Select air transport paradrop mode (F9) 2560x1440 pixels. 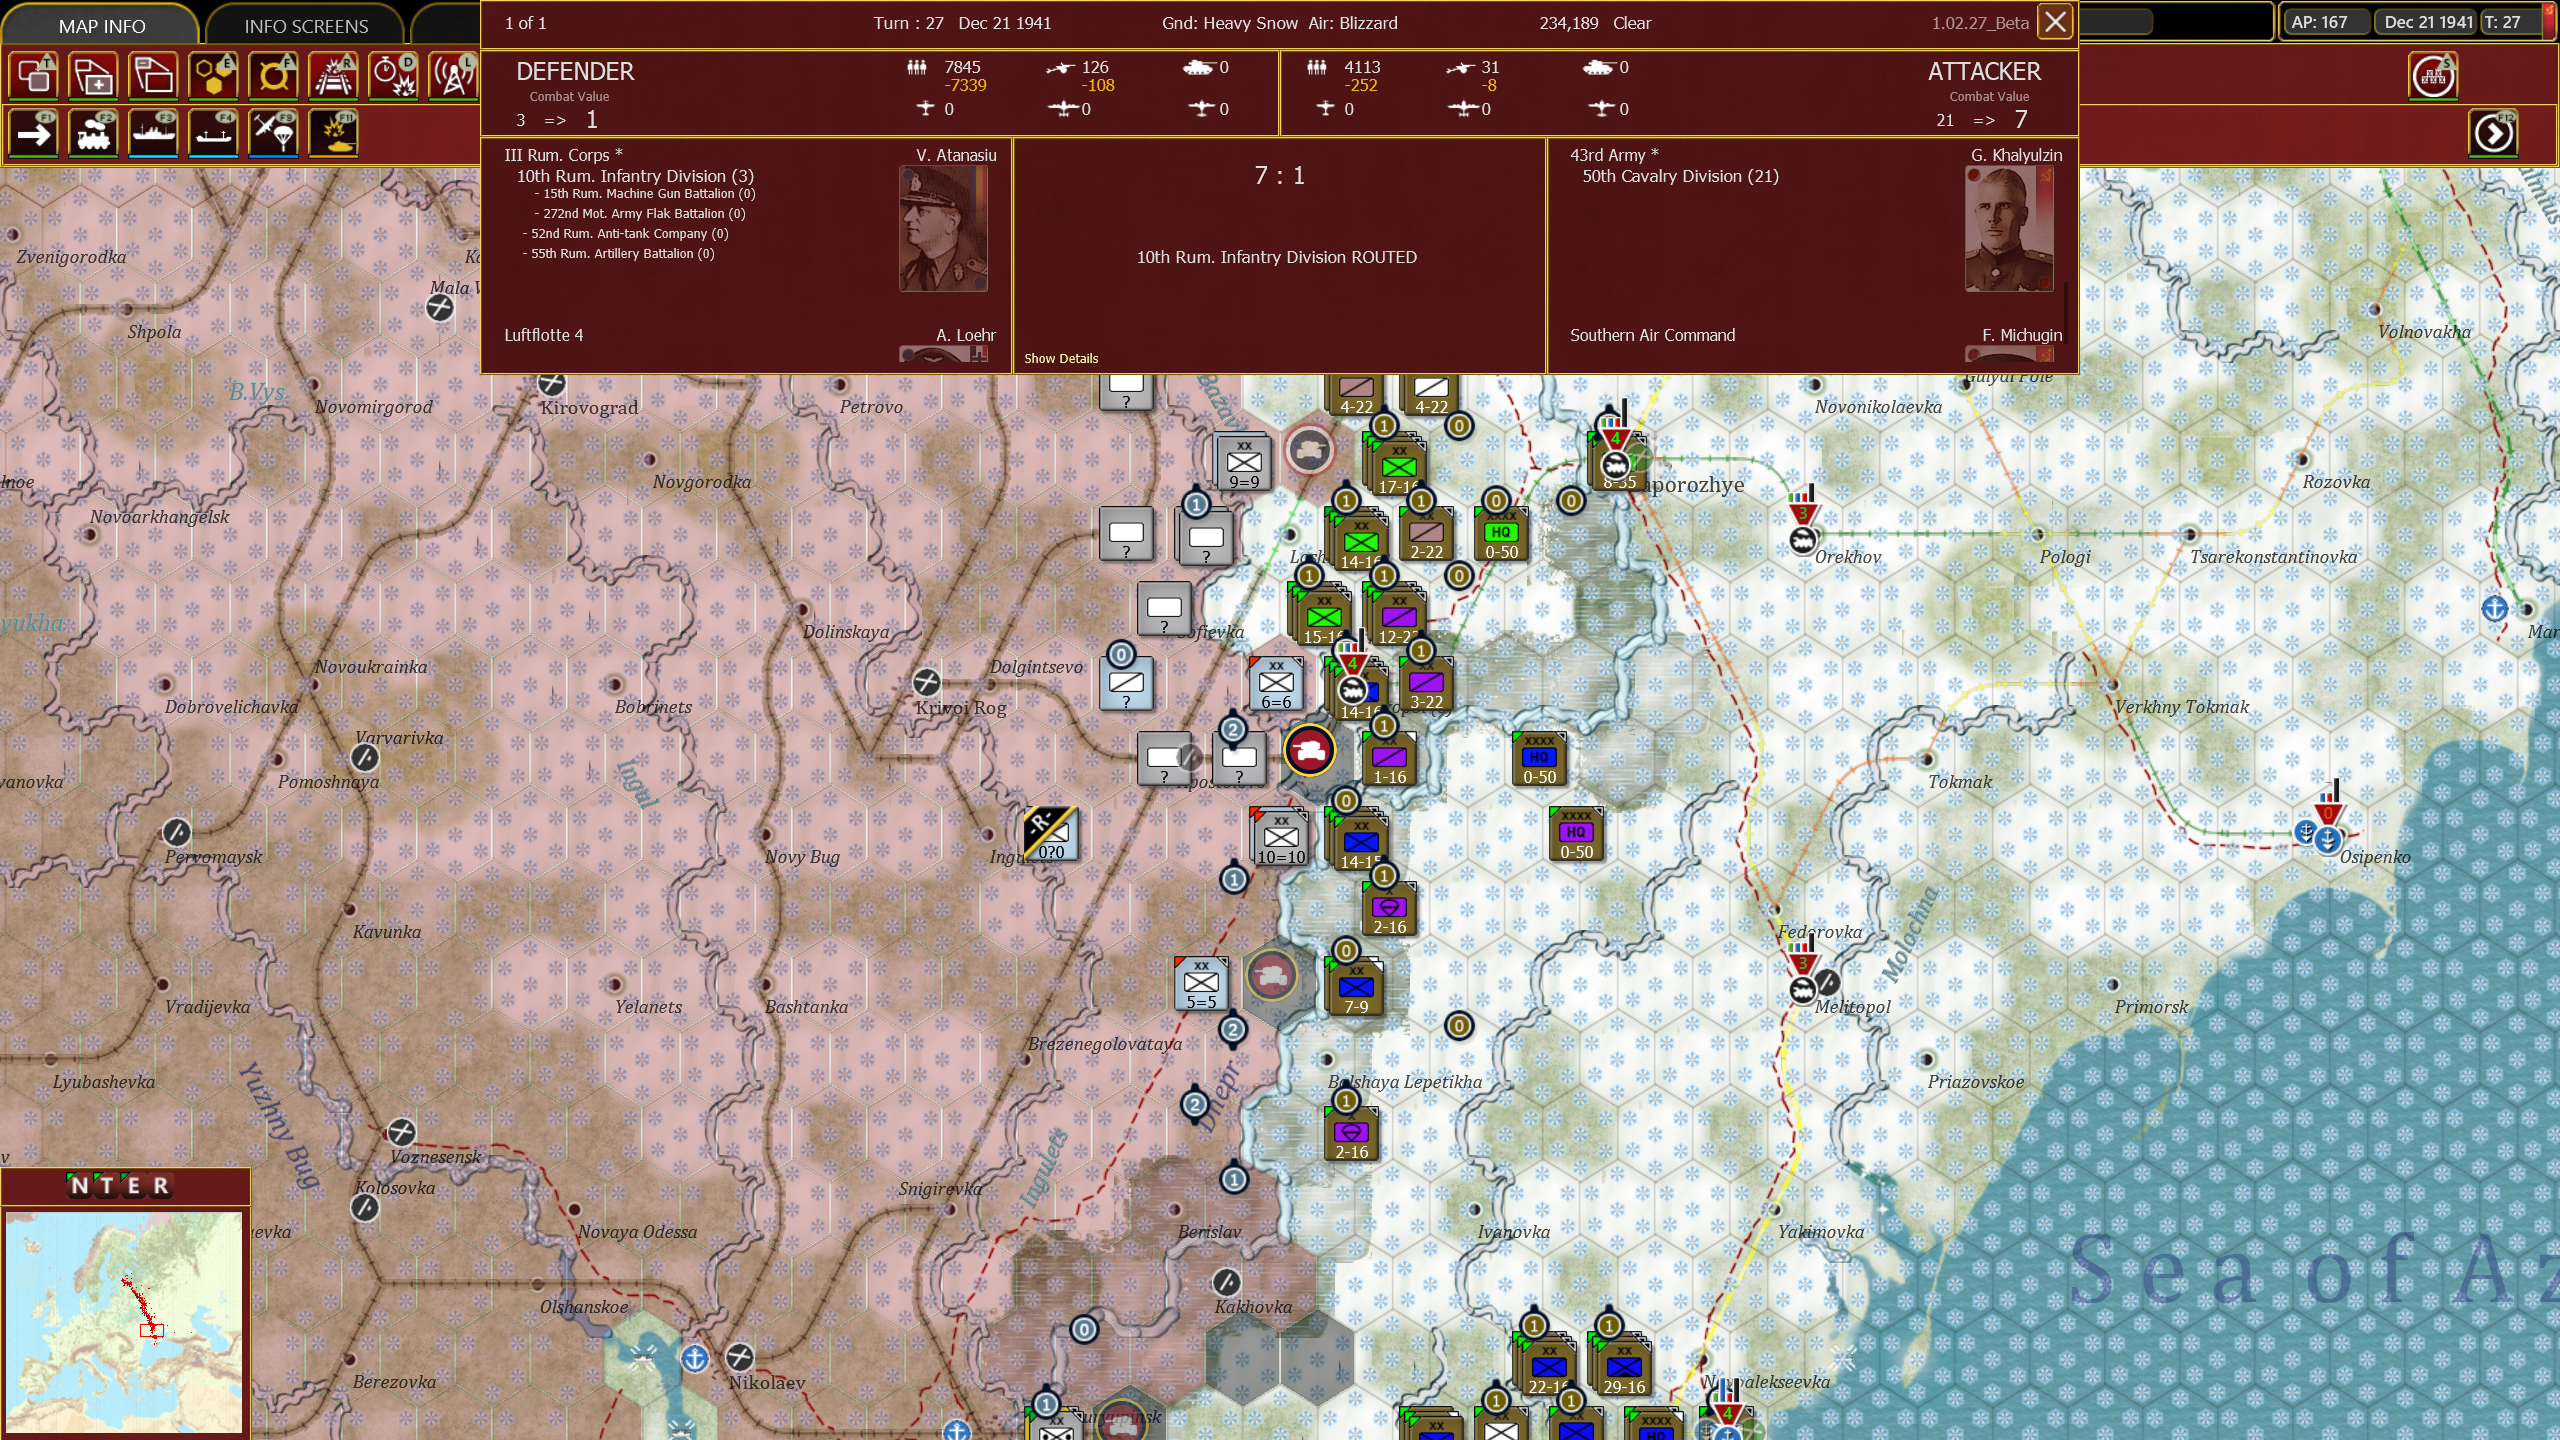(273, 133)
